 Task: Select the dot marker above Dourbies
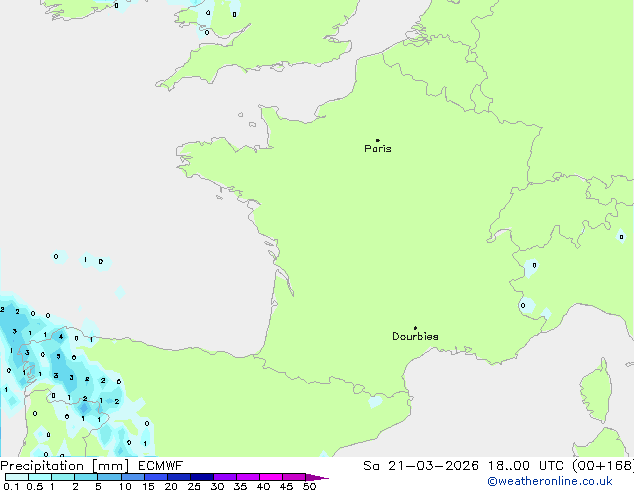click(x=415, y=328)
